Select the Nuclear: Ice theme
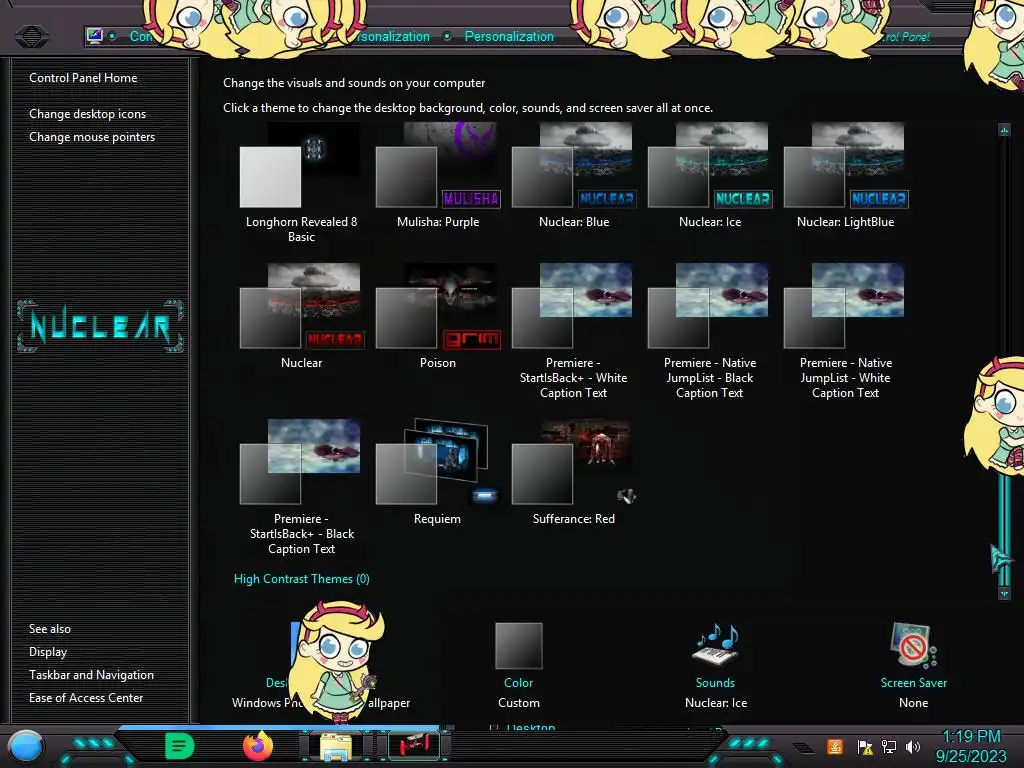Image resolution: width=1024 pixels, height=768 pixels. (710, 176)
